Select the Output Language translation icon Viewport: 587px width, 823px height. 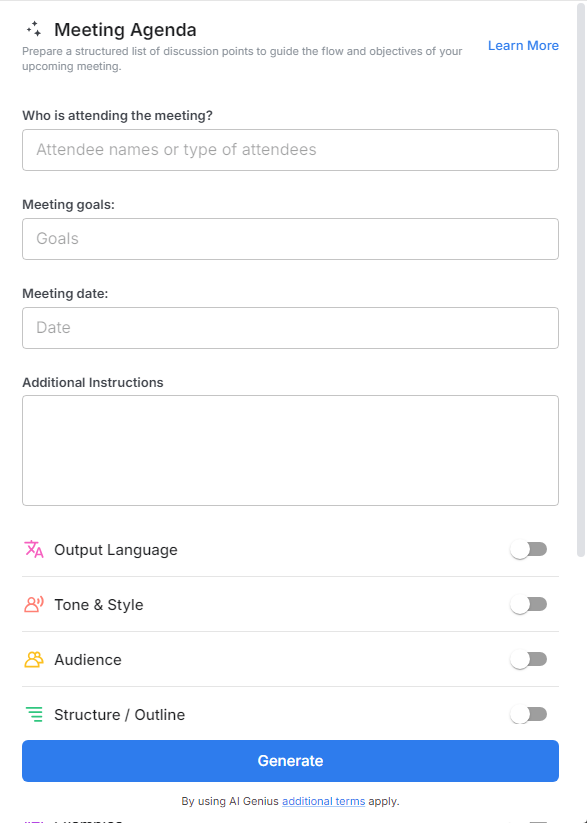[32, 549]
